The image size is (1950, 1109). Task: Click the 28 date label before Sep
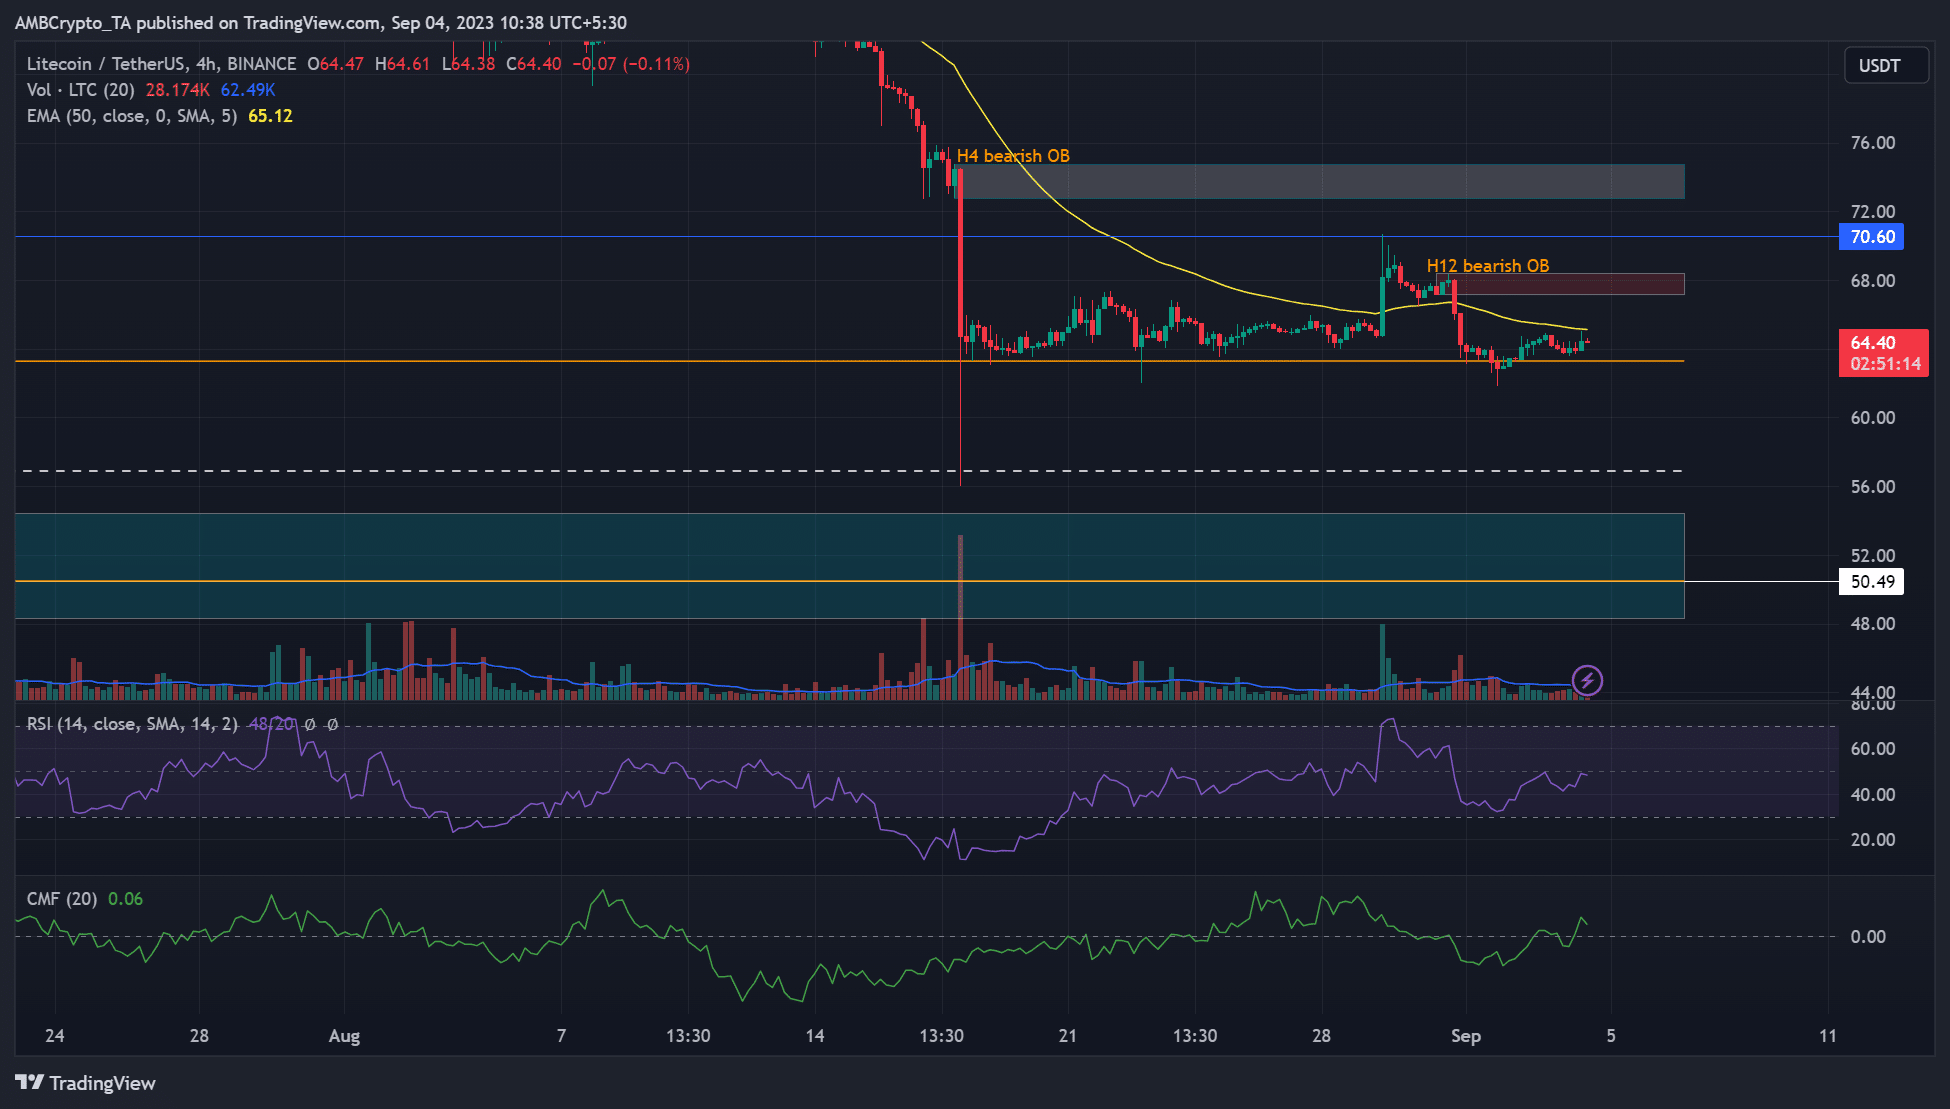1321,1036
